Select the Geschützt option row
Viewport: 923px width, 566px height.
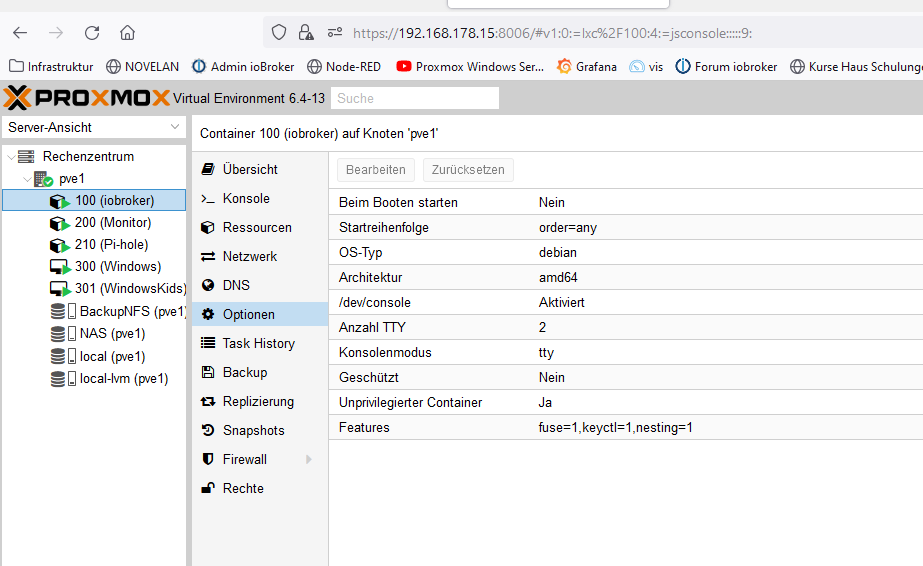(x=626, y=377)
